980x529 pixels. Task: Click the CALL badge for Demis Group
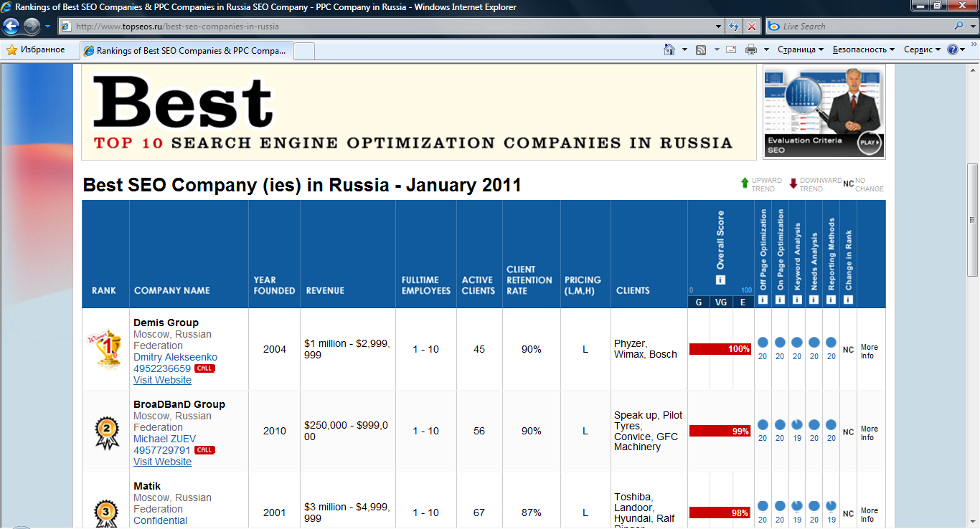pyautogui.click(x=204, y=368)
